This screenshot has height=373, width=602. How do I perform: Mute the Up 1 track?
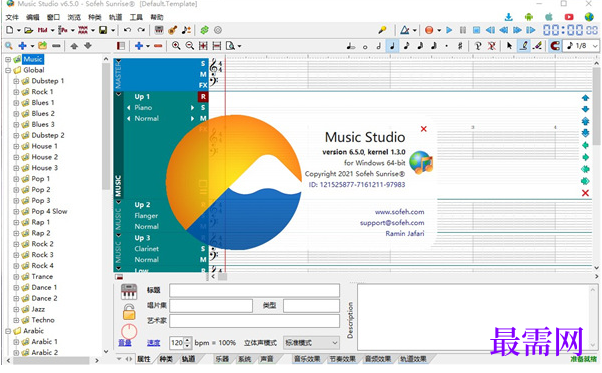click(203, 118)
